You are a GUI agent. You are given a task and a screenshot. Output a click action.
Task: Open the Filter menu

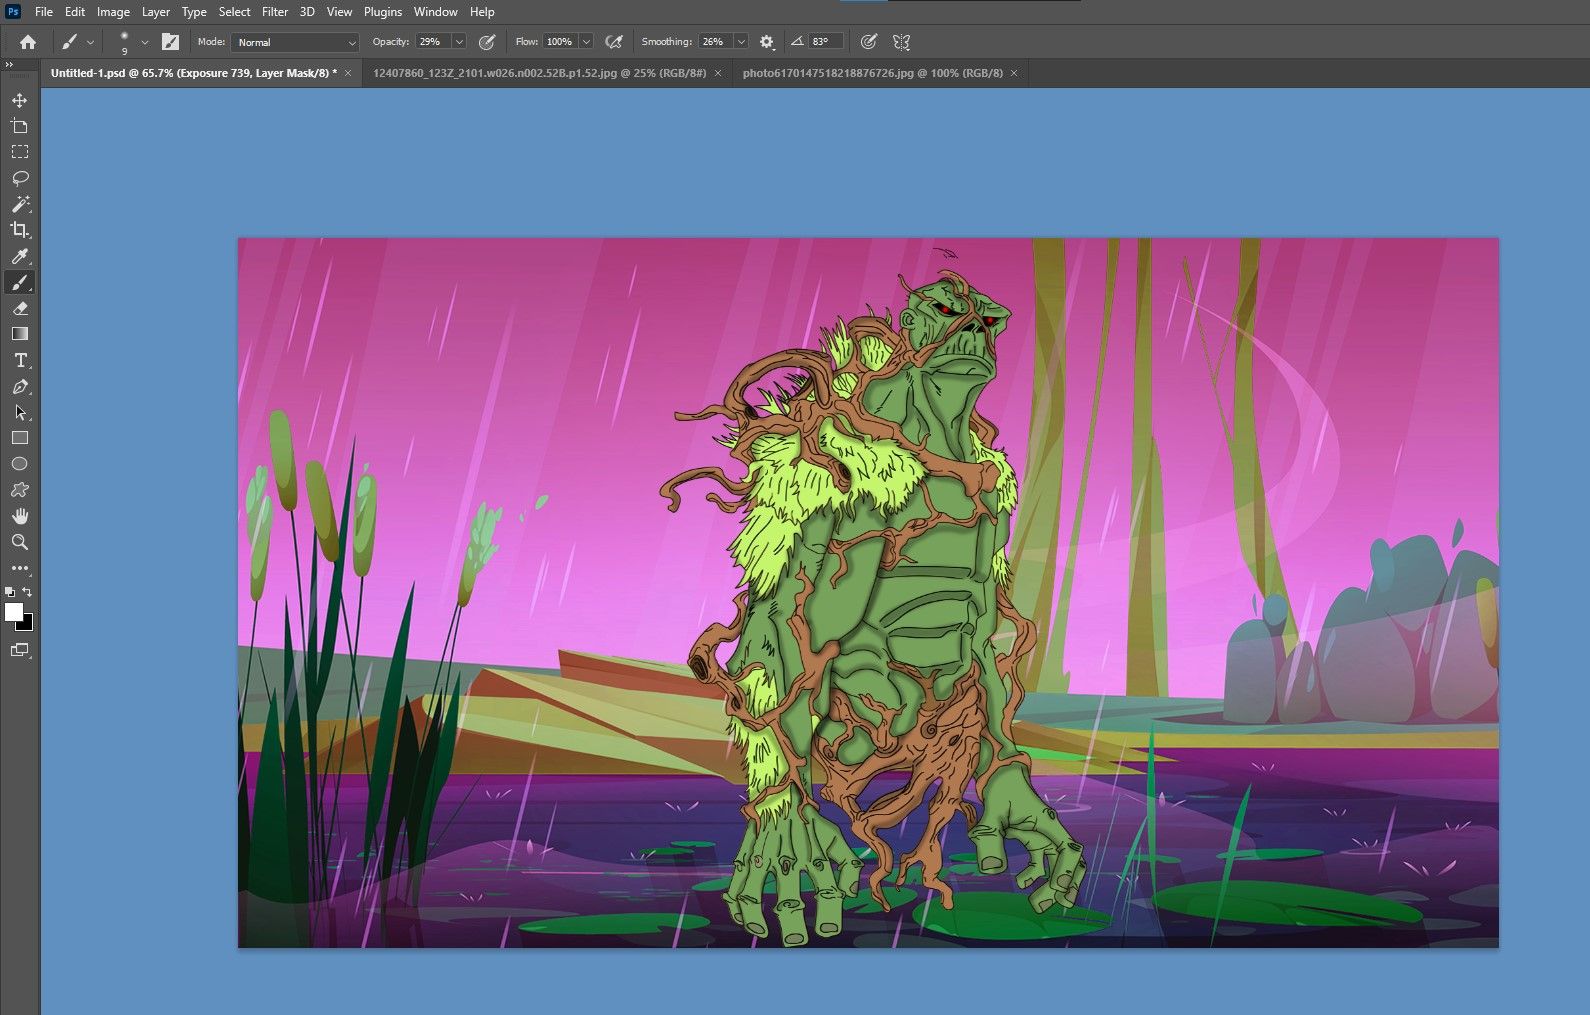point(275,12)
